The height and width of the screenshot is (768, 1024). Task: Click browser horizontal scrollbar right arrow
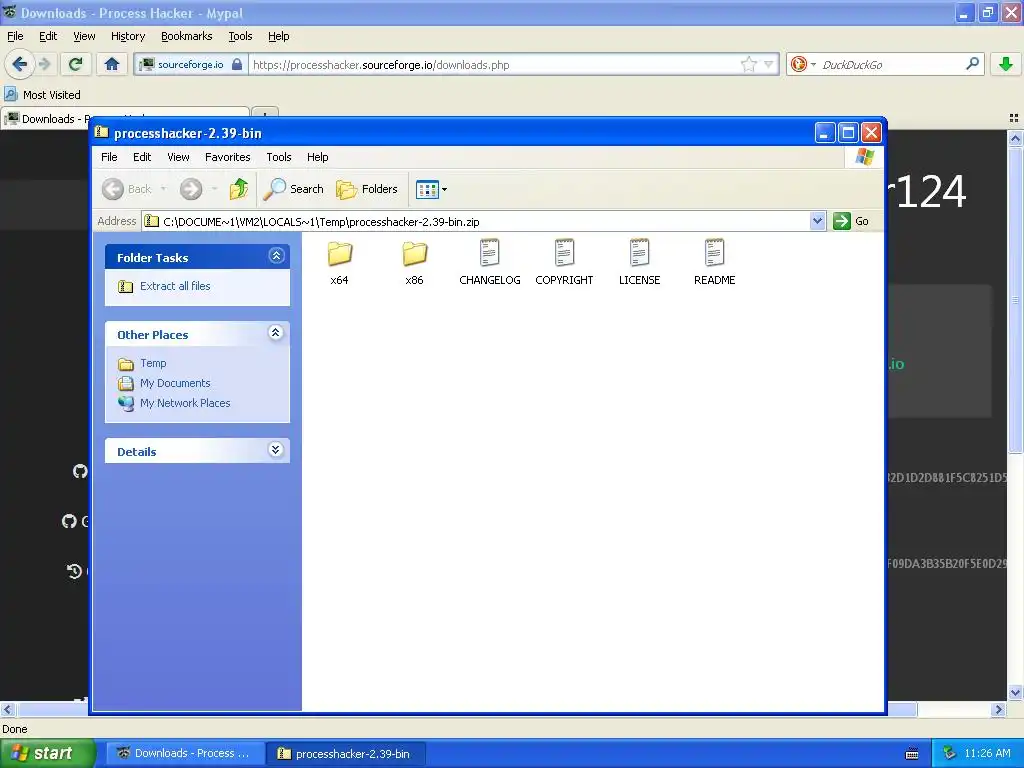pyautogui.click(x=998, y=709)
